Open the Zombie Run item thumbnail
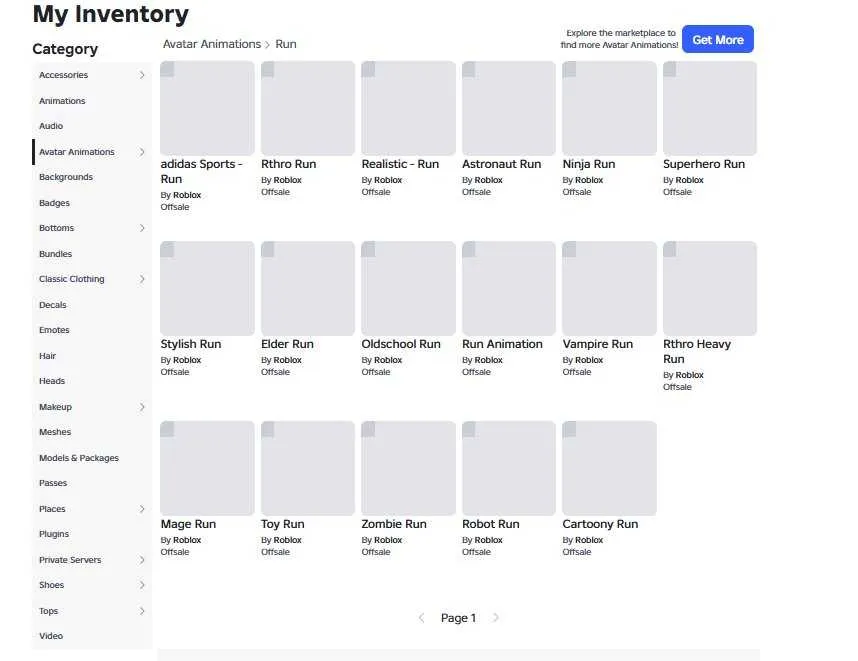 pyautogui.click(x=408, y=468)
